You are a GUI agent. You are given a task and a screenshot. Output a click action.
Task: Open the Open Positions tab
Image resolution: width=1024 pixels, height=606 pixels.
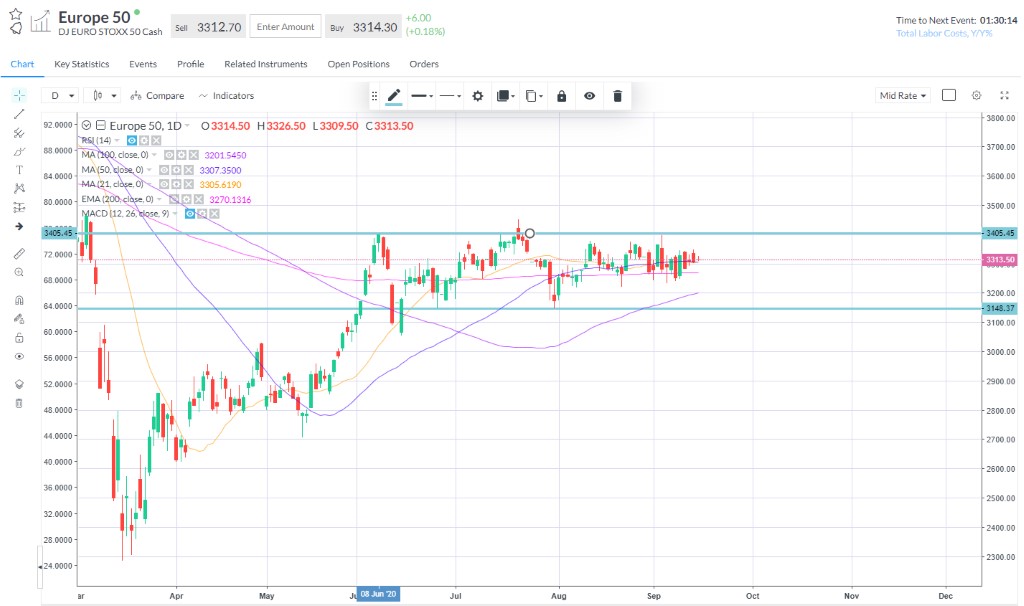pos(358,64)
